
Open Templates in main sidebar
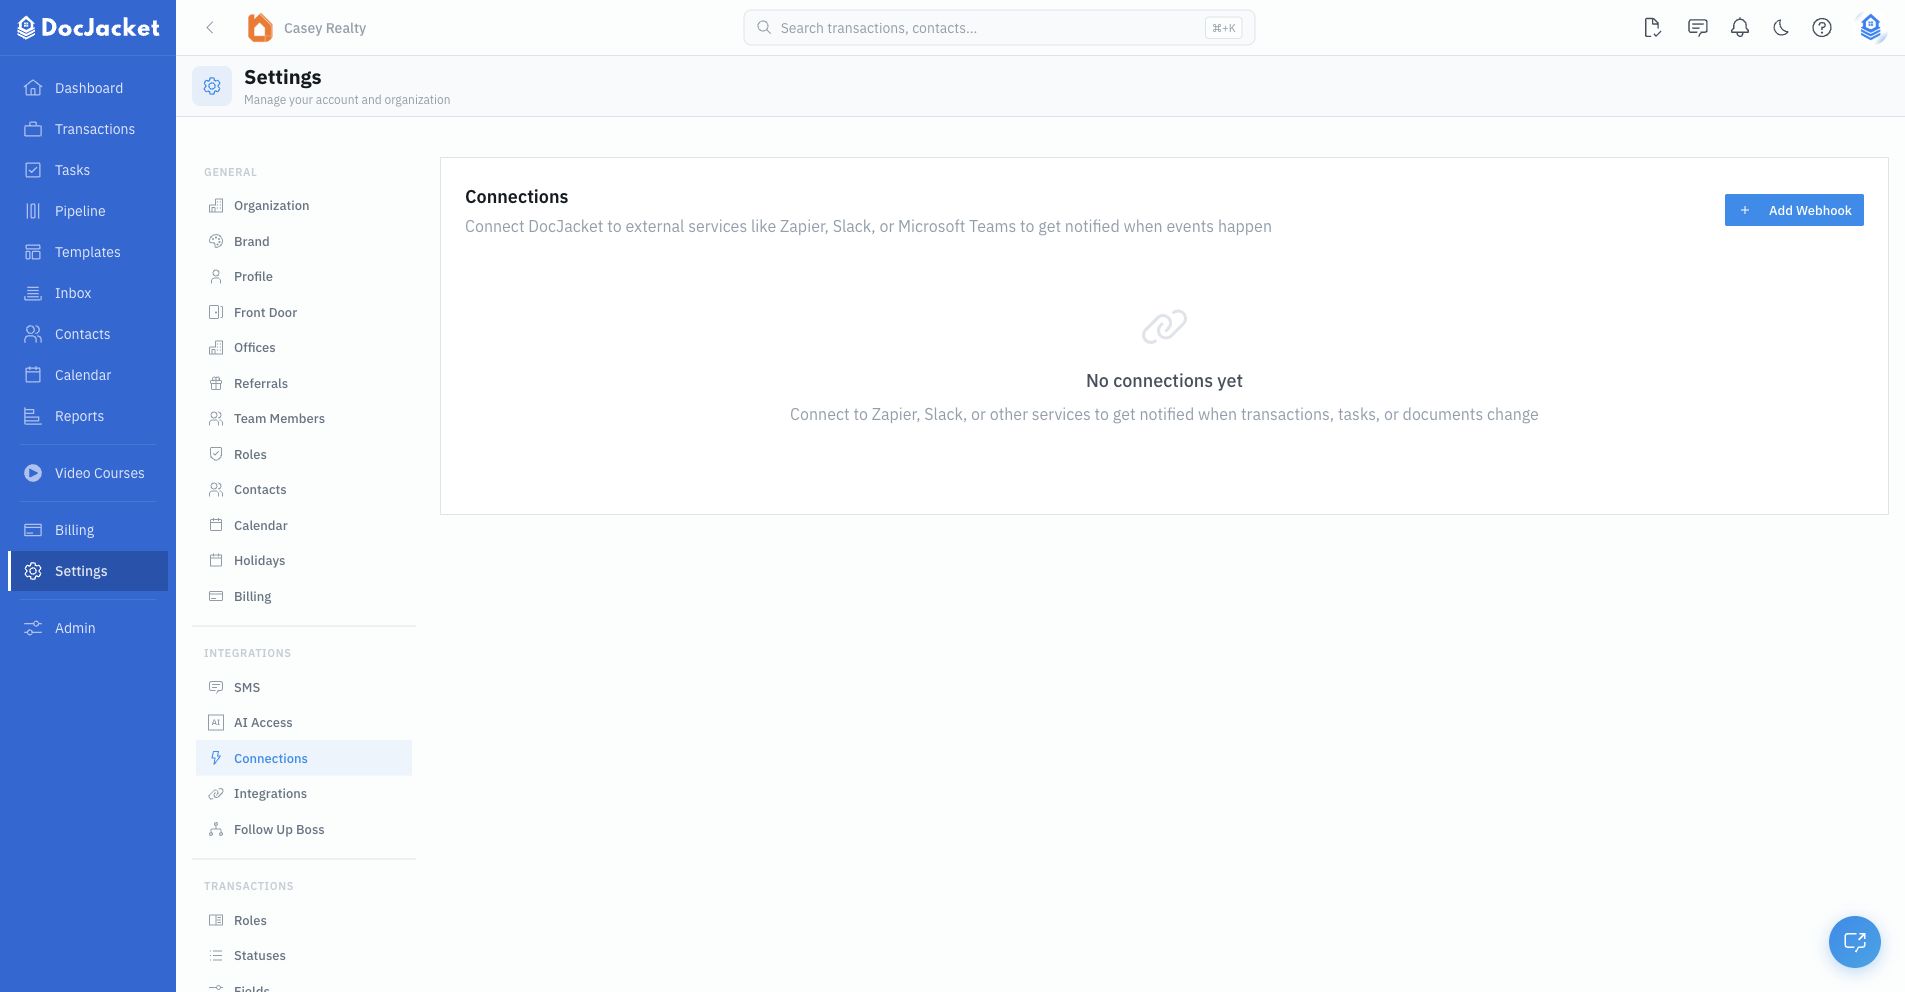88,252
